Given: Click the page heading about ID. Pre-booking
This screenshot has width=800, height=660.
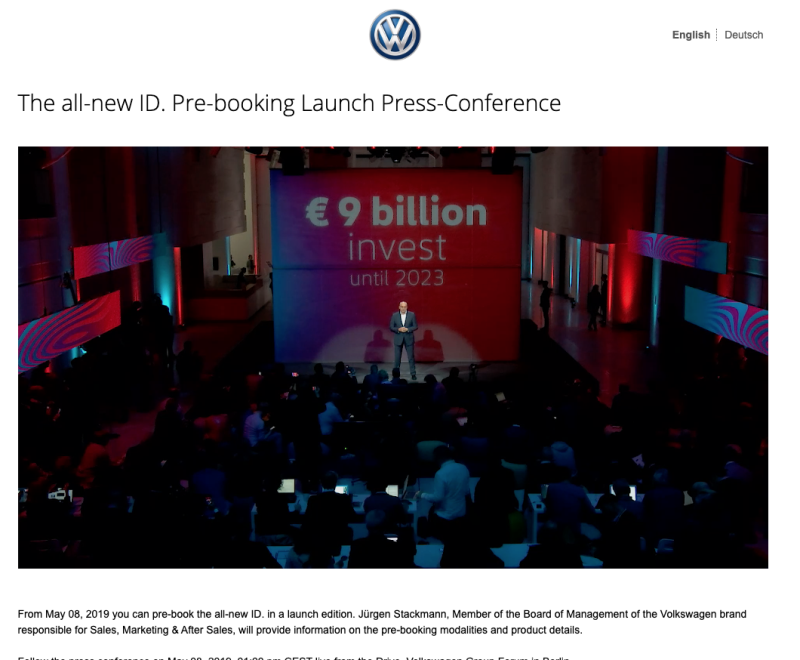Looking at the screenshot, I should [x=289, y=103].
